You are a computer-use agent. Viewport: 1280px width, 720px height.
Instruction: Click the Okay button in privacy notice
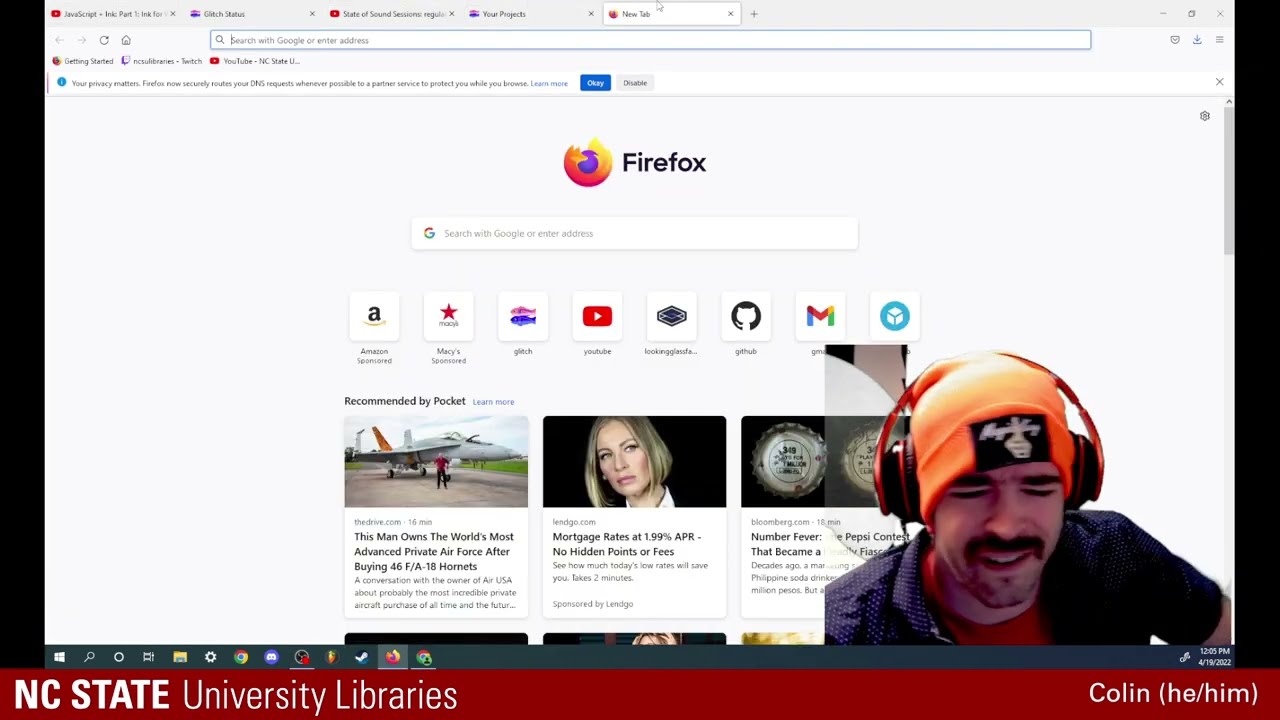pos(595,83)
